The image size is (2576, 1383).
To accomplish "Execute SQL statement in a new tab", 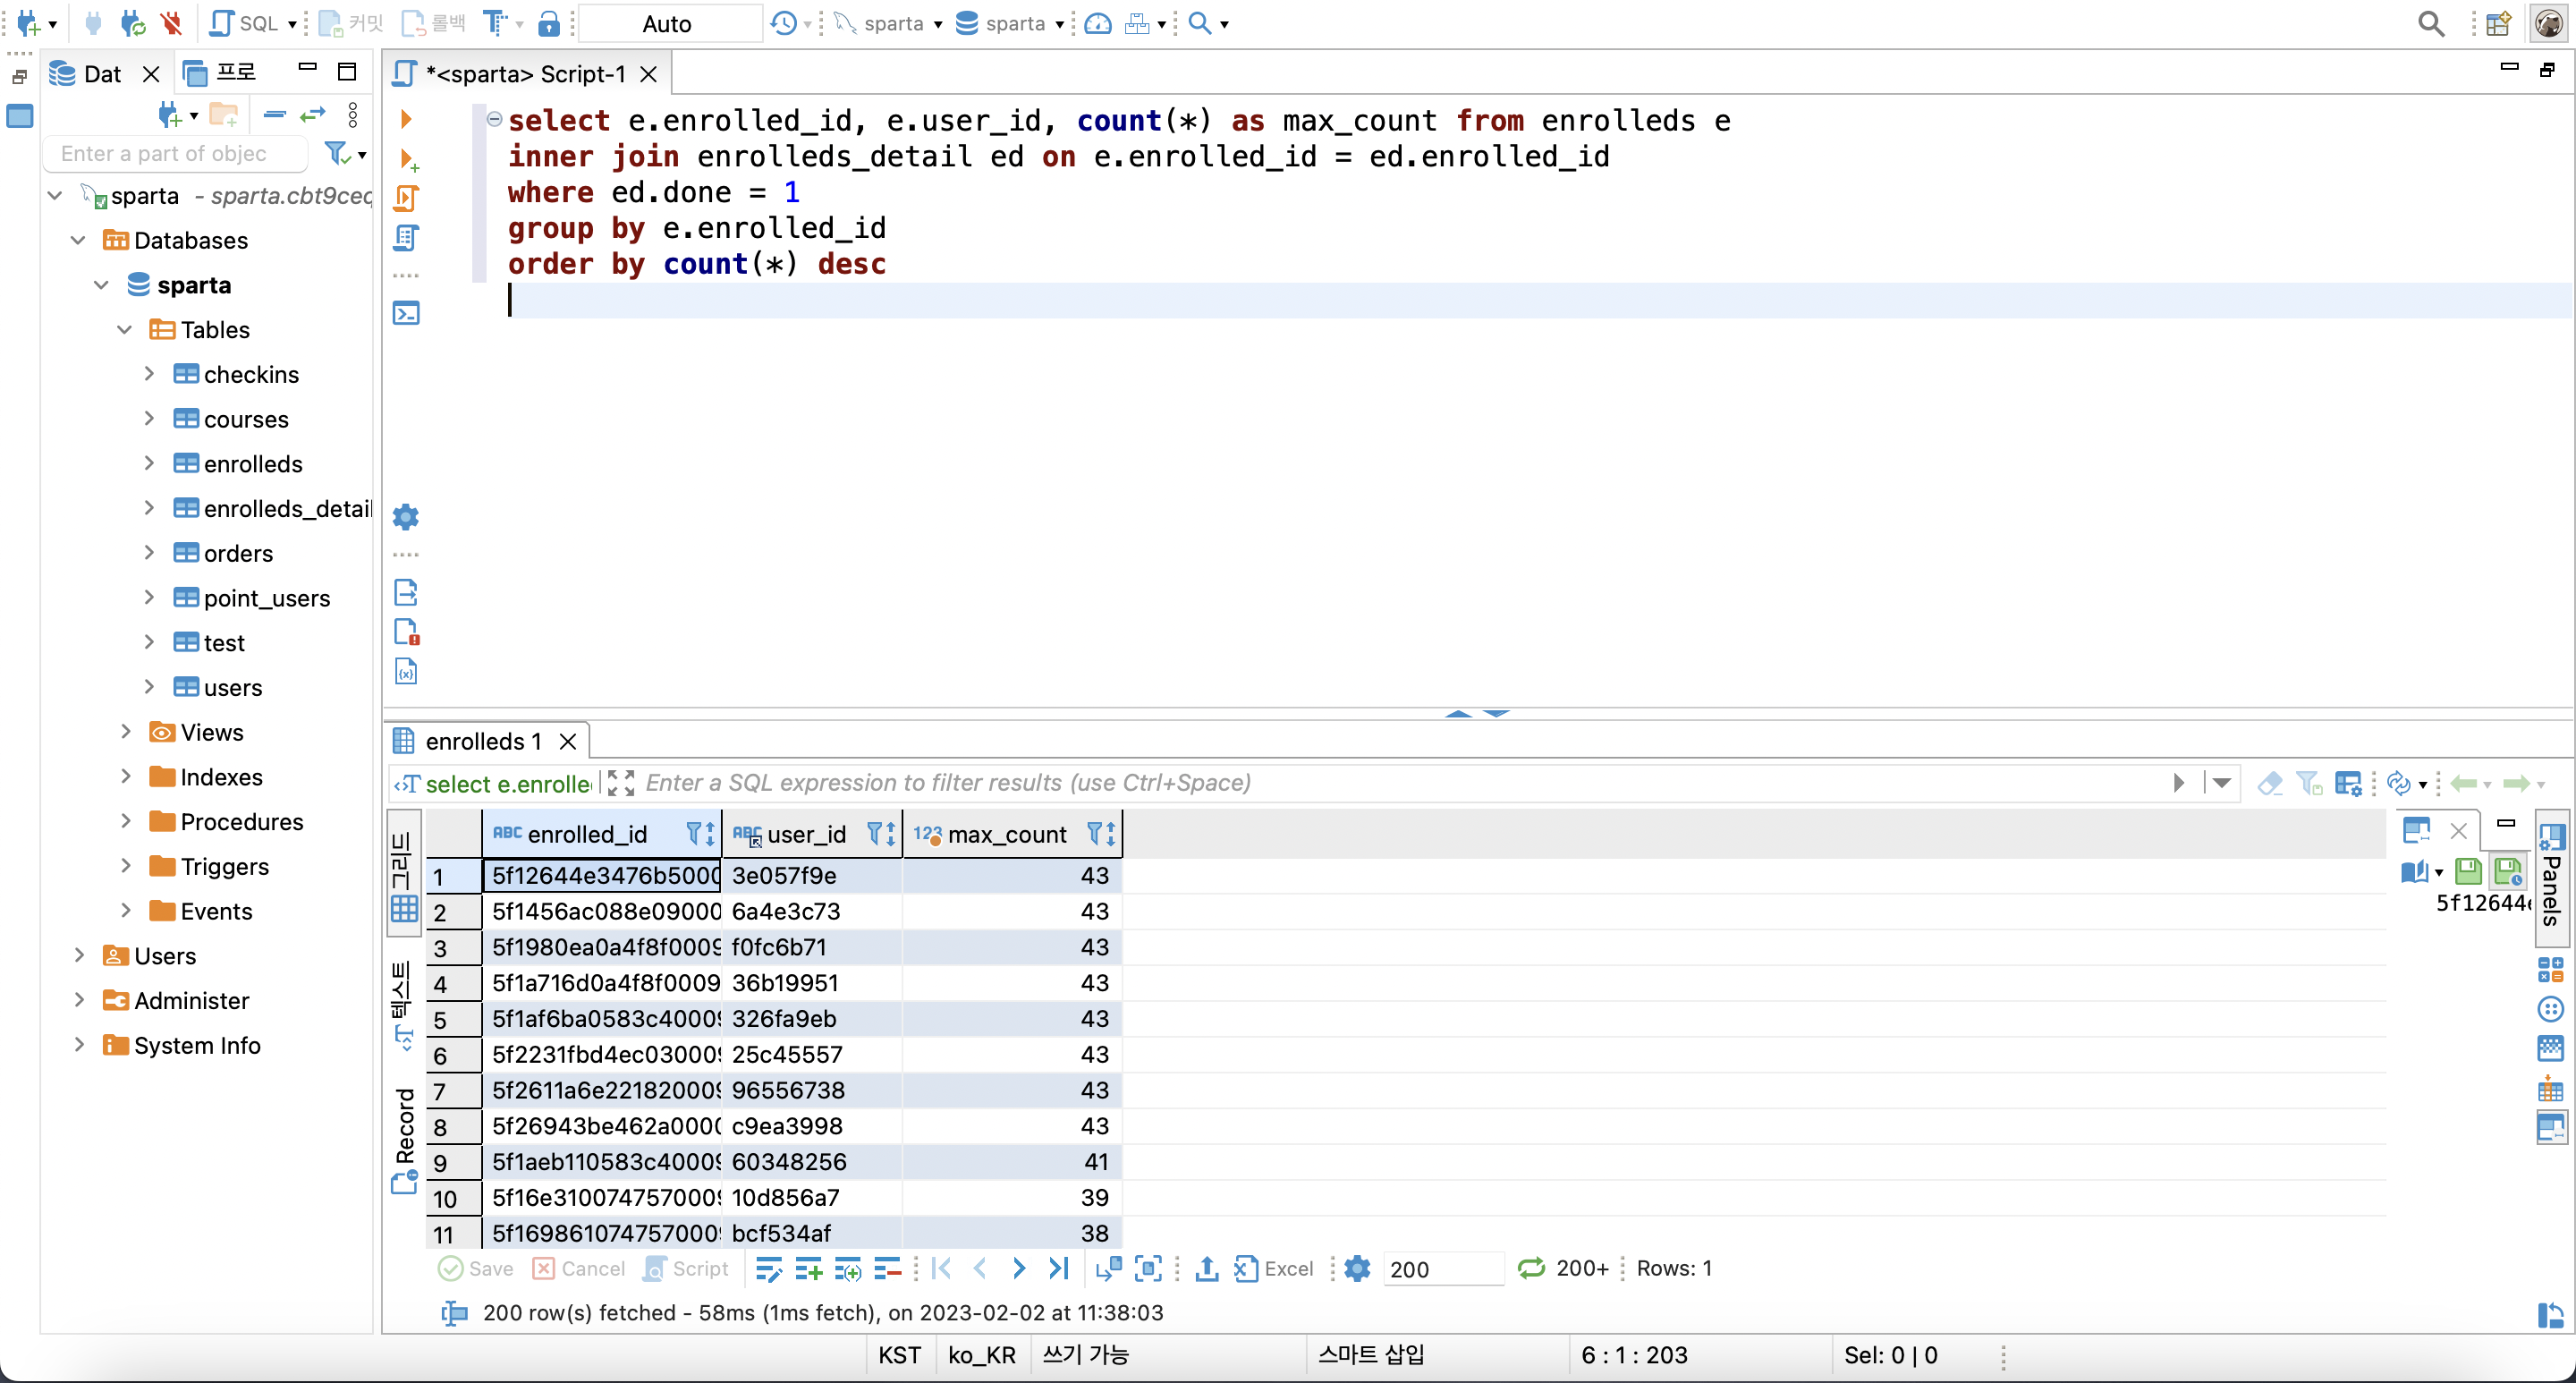I will [x=408, y=159].
